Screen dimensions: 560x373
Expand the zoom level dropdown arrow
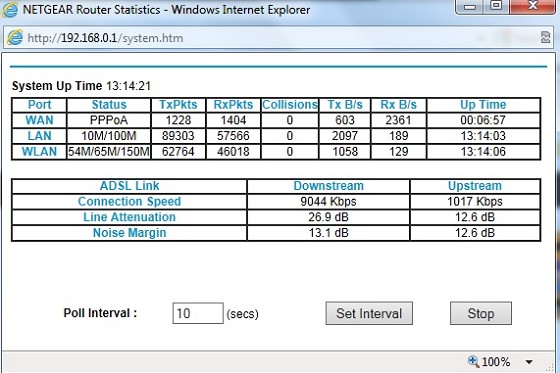[x=529, y=362]
